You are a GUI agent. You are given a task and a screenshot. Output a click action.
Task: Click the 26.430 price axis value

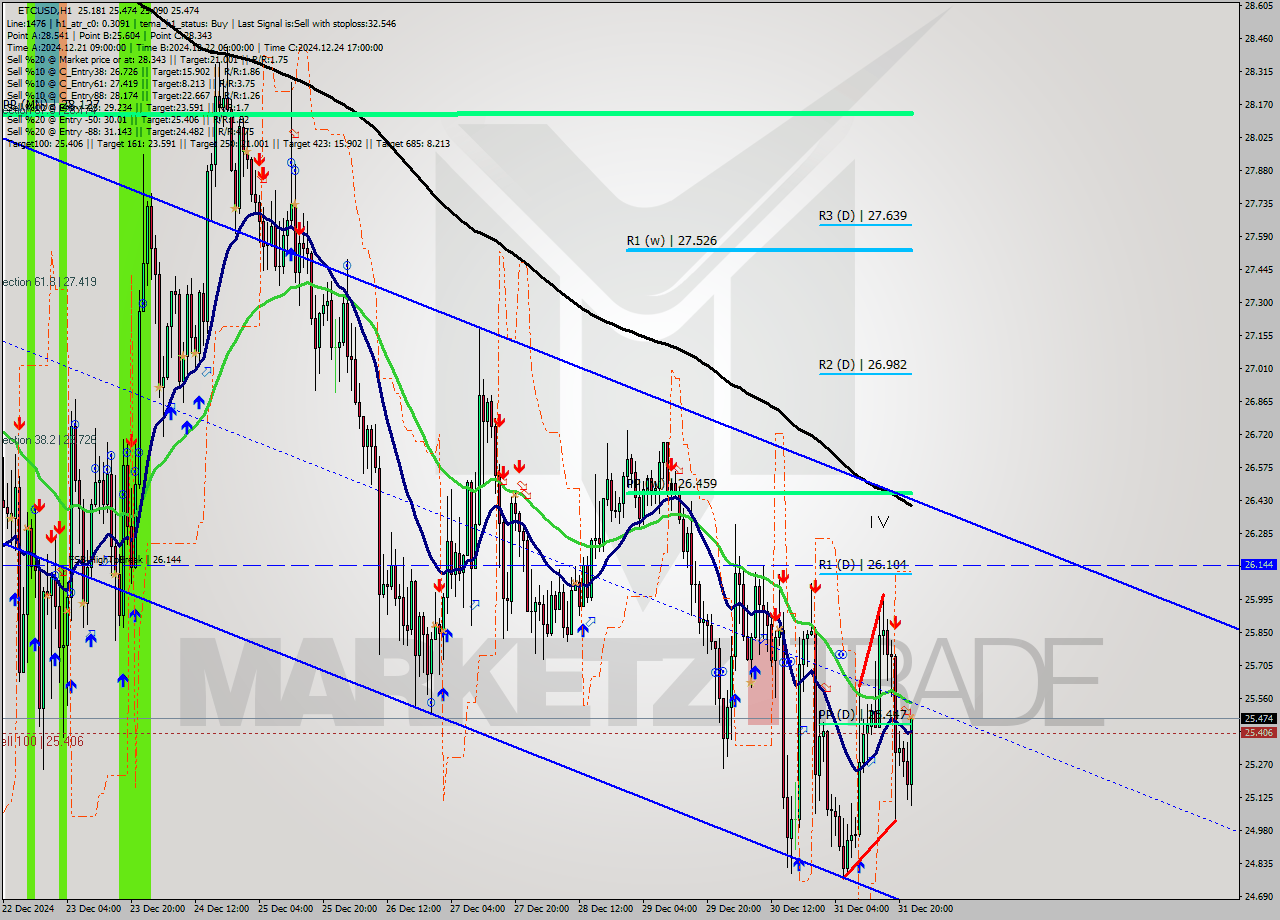[x=1258, y=500]
